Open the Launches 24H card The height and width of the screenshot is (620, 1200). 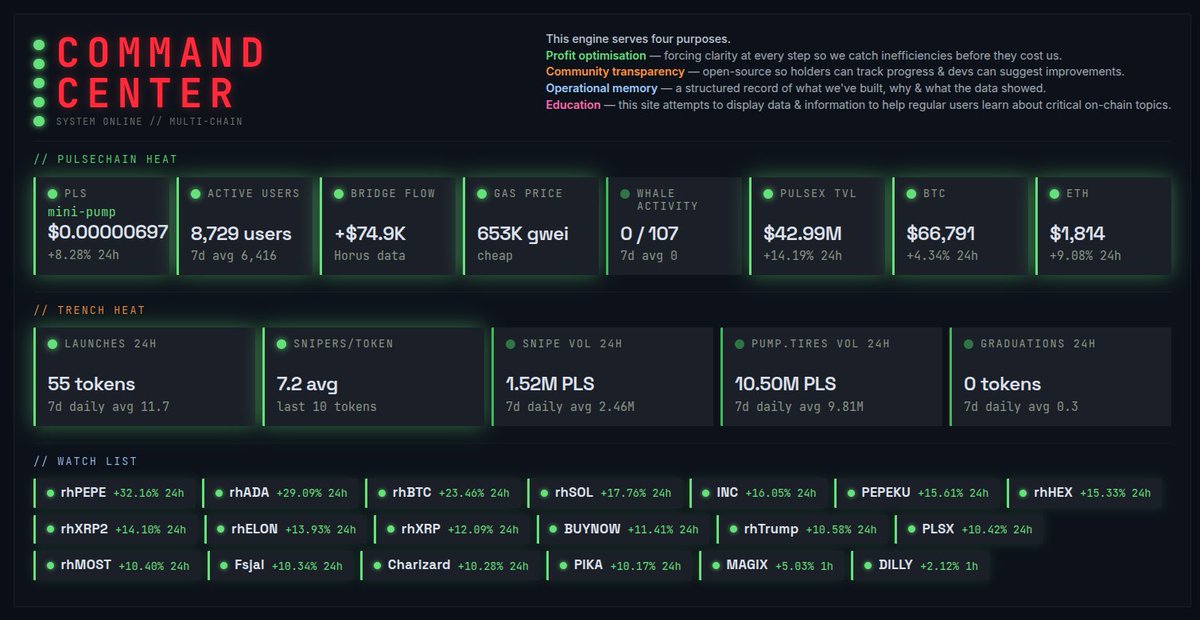pyautogui.click(x=144, y=377)
